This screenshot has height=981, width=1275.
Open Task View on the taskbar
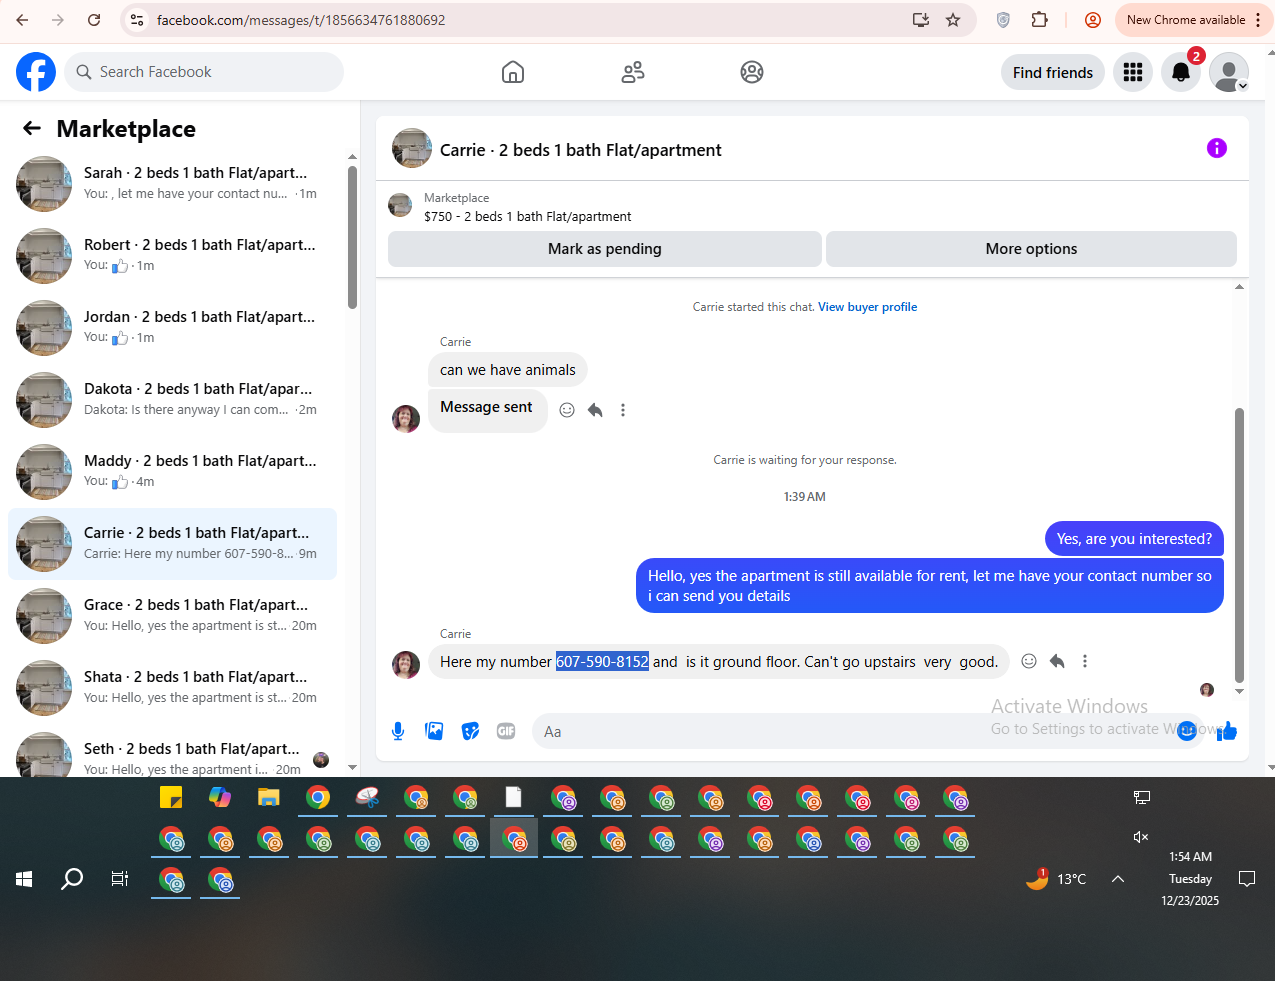(120, 879)
